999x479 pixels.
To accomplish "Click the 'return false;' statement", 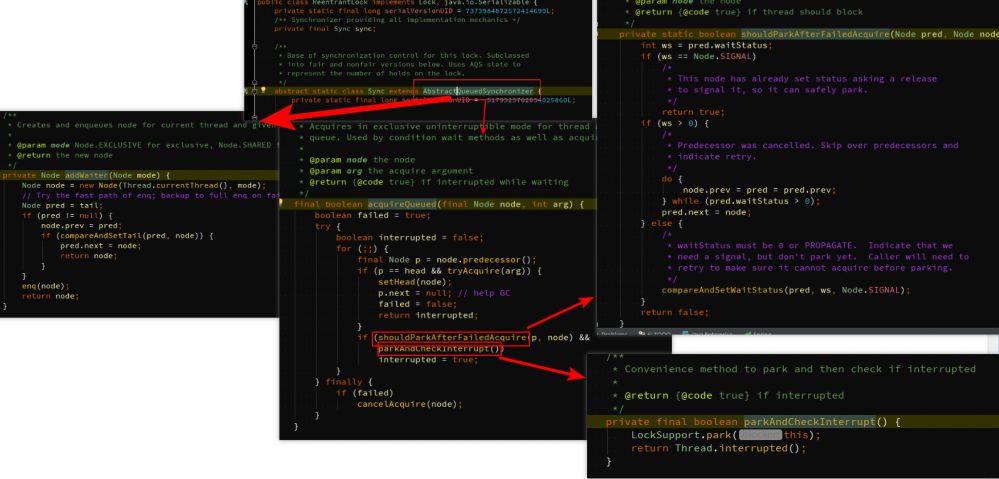I will click(675, 312).
